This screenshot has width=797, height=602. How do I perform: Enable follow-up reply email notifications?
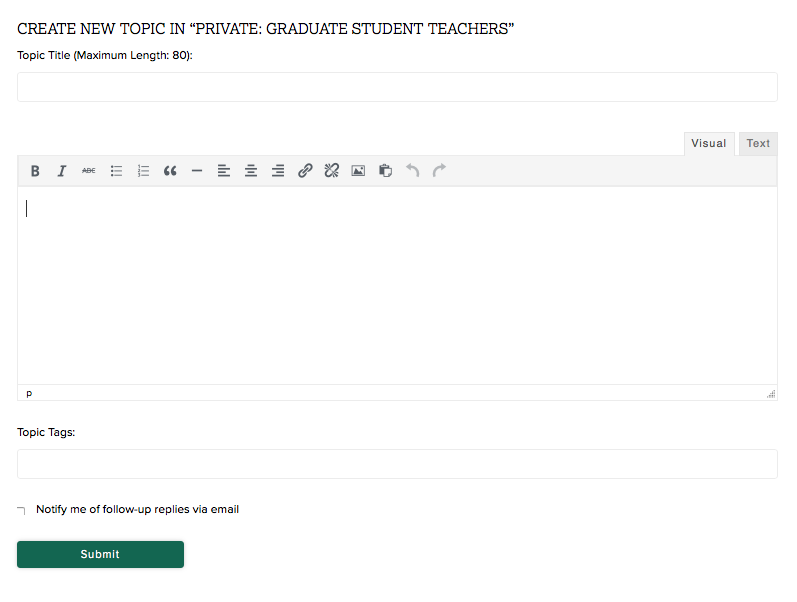click(22, 510)
